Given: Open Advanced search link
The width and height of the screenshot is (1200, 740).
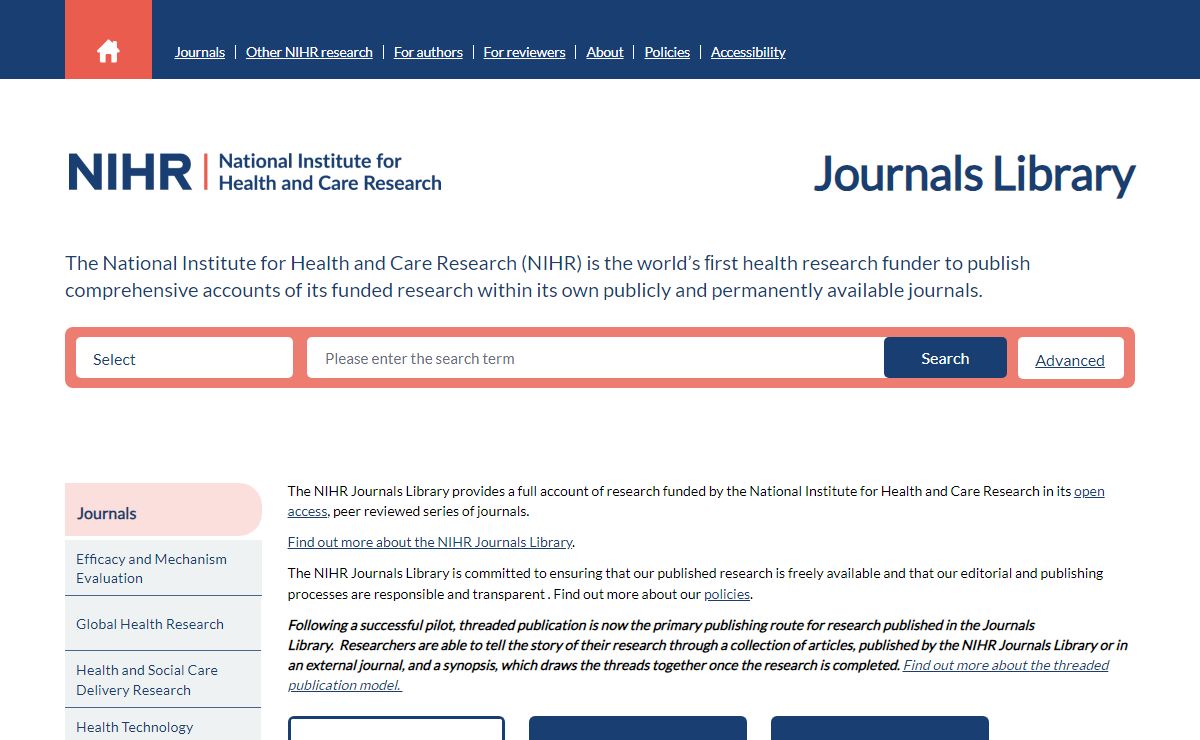Looking at the screenshot, I should click(x=1070, y=359).
